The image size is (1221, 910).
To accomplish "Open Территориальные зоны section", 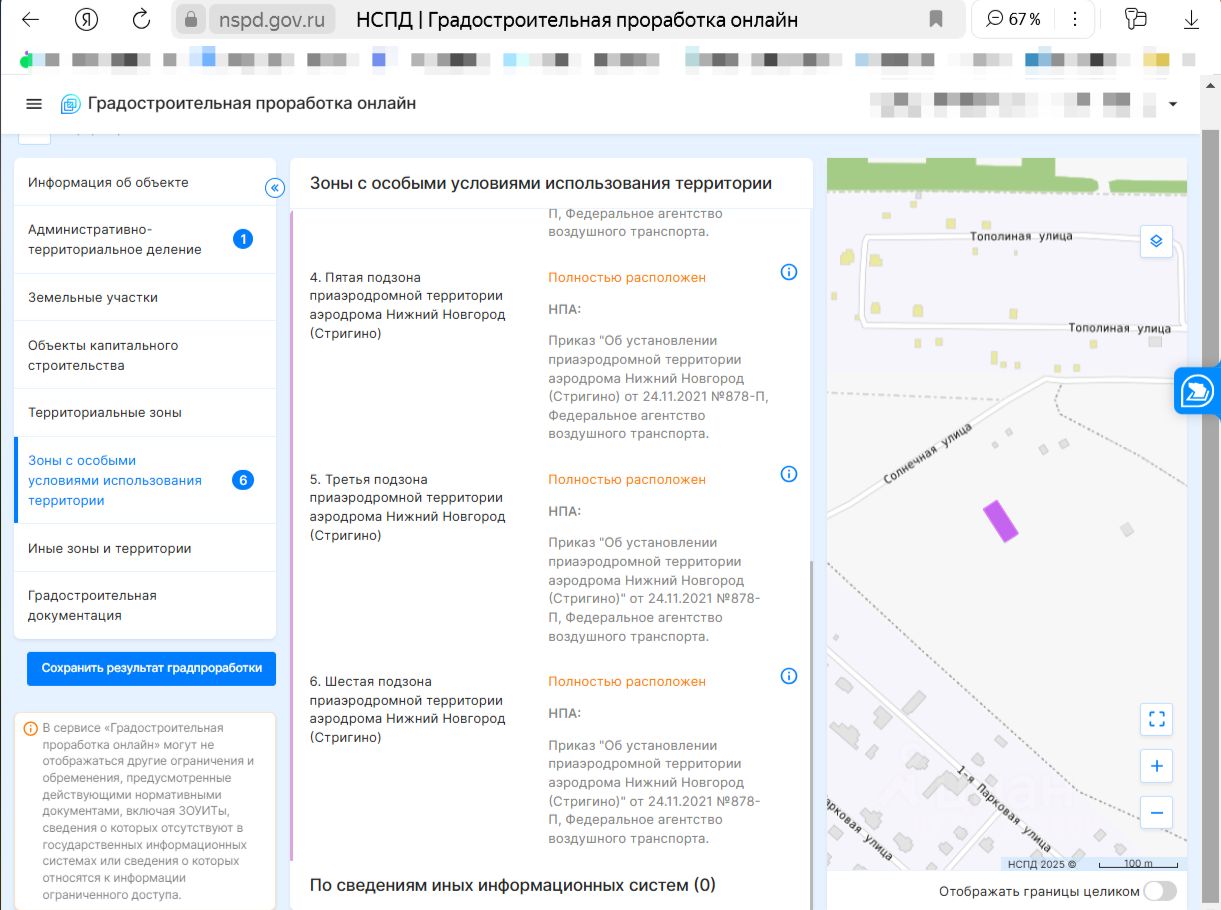I will coord(145,412).
